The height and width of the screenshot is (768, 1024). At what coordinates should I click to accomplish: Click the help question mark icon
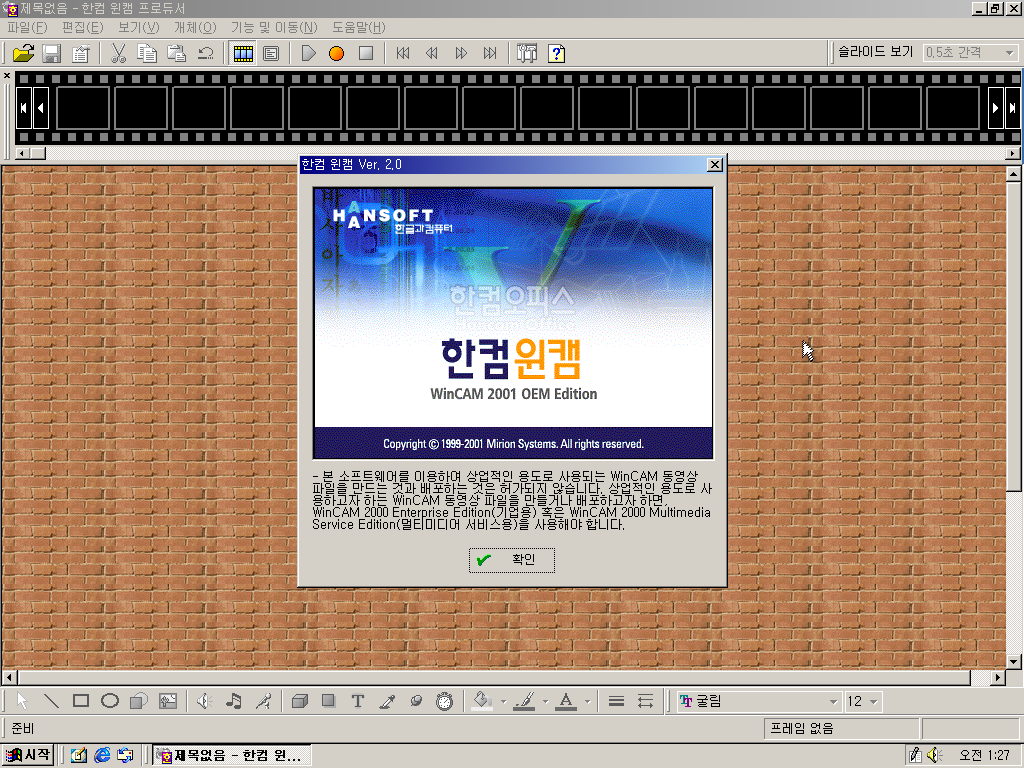pos(556,53)
